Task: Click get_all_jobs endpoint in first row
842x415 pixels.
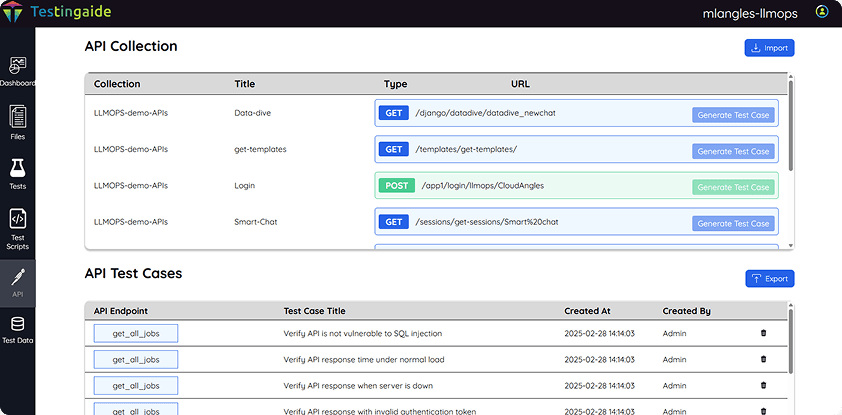Action: tap(135, 333)
